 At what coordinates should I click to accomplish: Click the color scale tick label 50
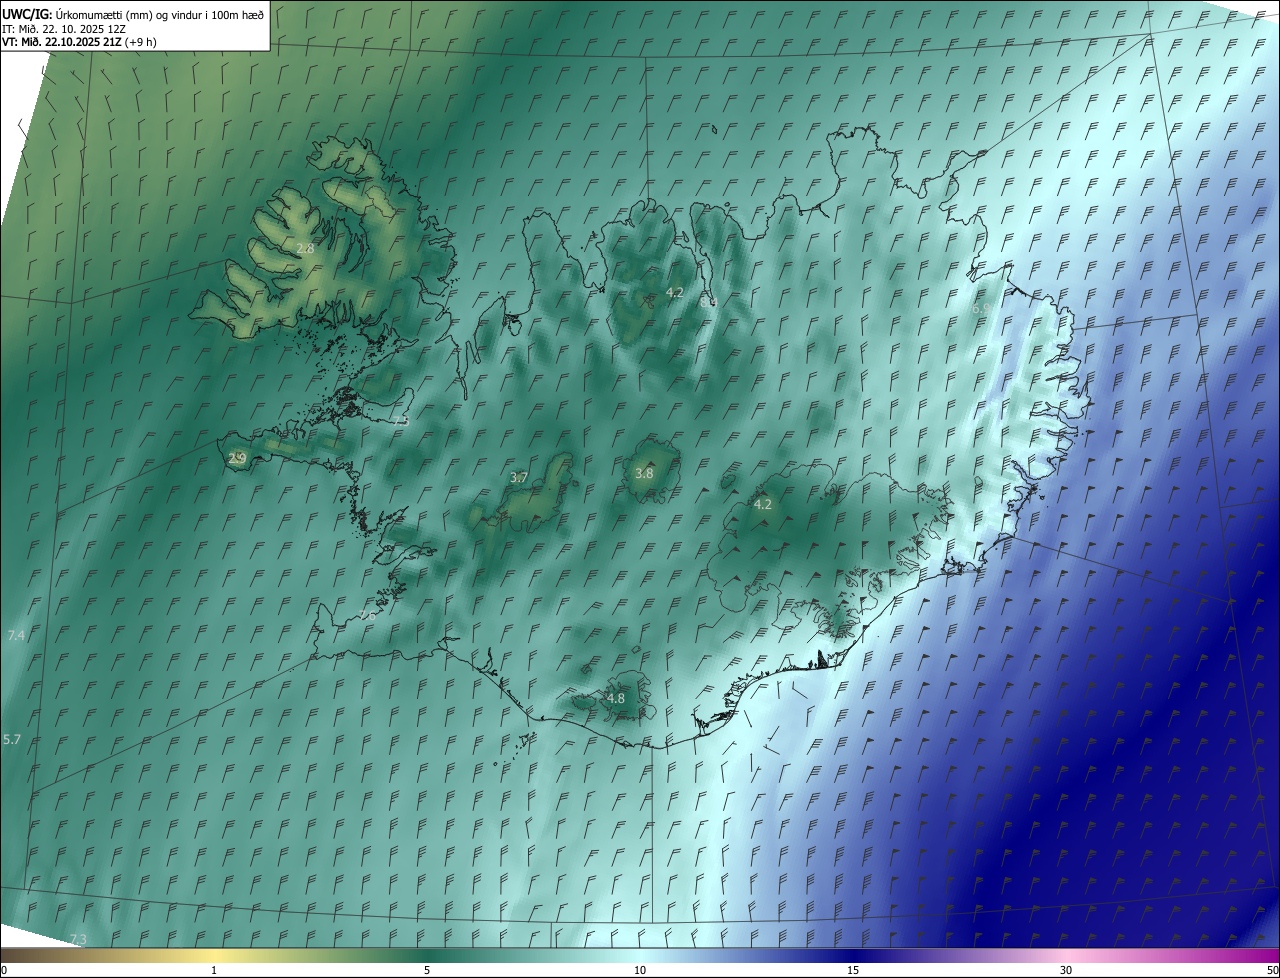pos(1272,970)
